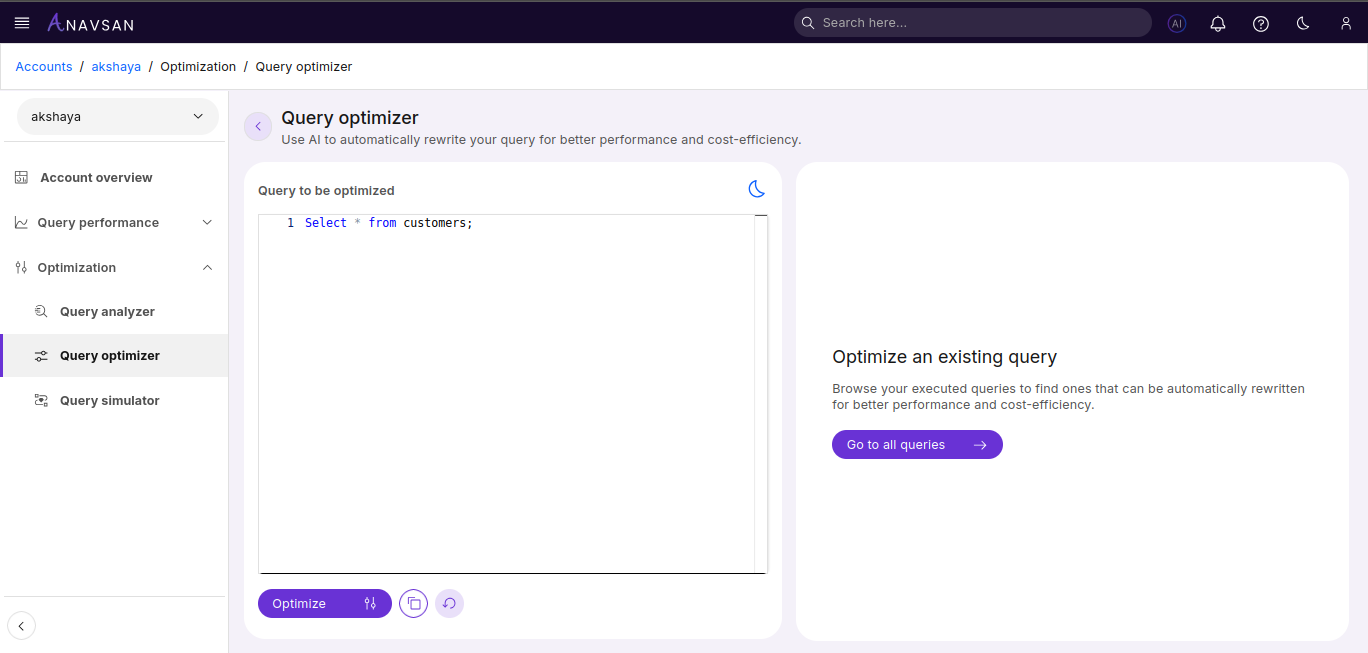
Task: Open the user profile icon
Action: pos(1345,22)
